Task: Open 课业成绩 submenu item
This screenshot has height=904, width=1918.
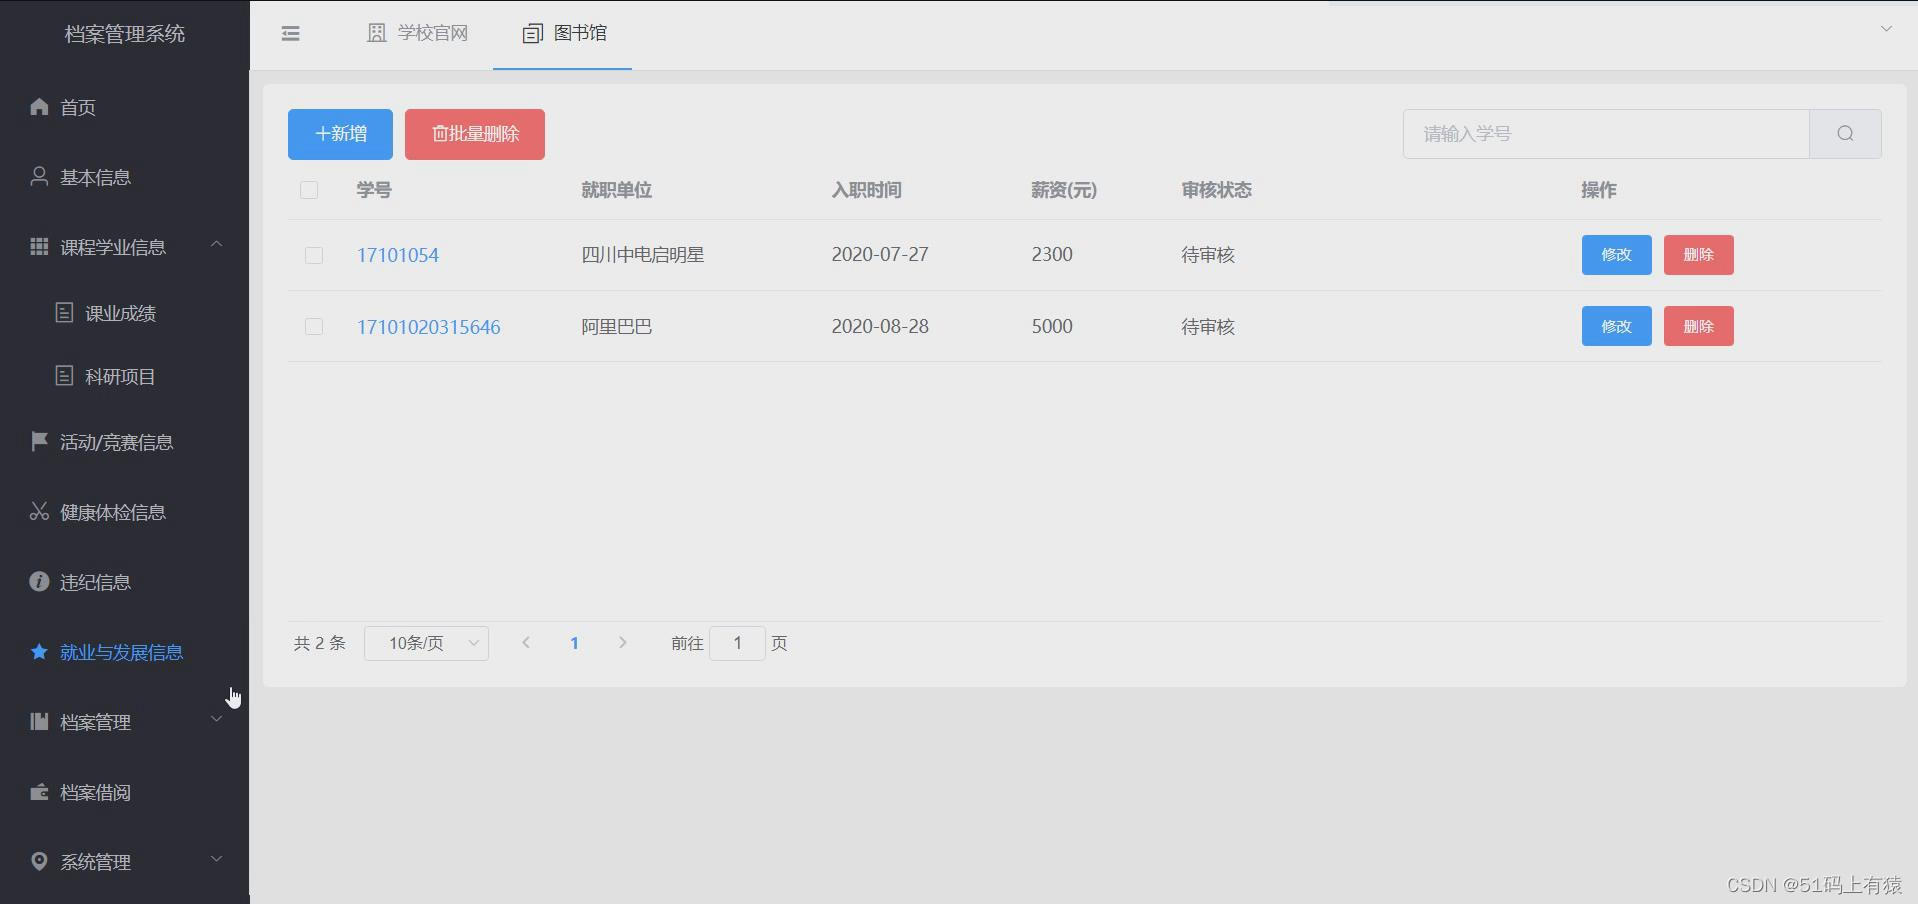Action: 124,313
